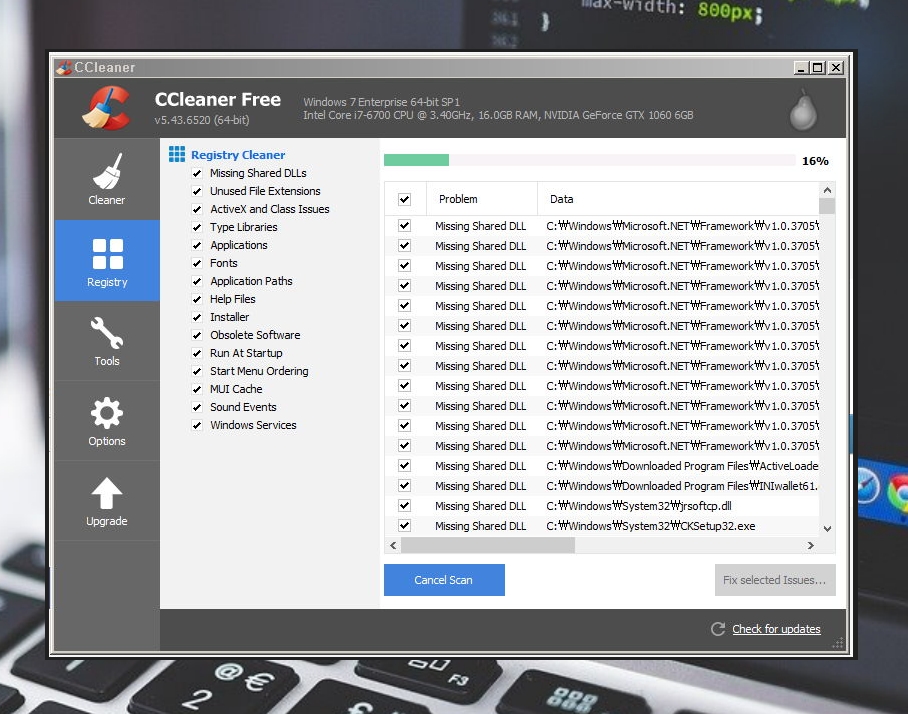Viewport: 908px width, 714px height.
Task: Open the Cleaner section
Action: pos(107,179)
